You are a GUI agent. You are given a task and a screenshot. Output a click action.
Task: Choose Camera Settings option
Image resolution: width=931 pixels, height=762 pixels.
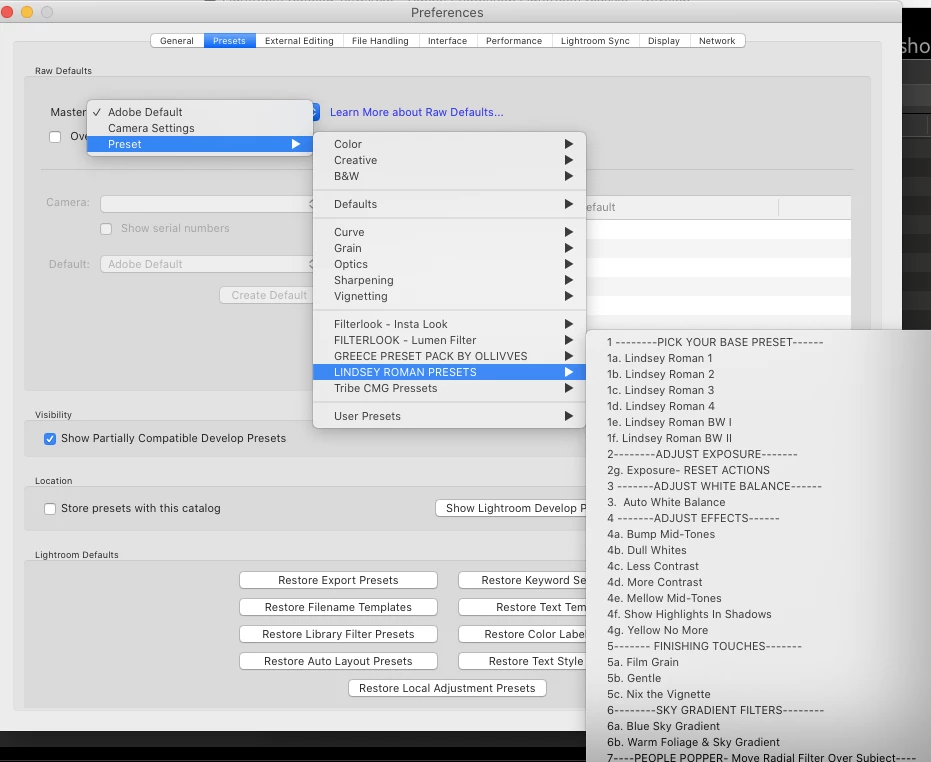pos(200,128)
